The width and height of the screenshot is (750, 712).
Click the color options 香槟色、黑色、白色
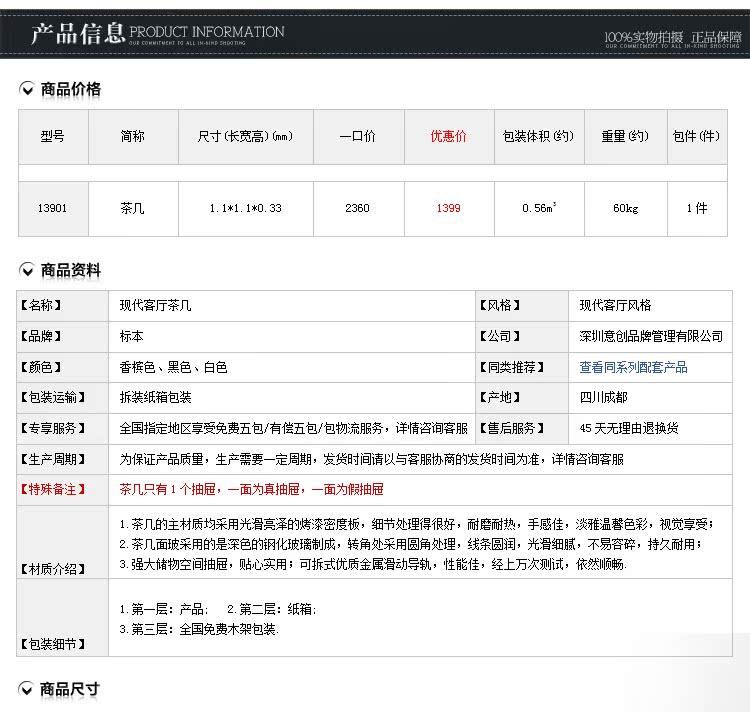tap(173, 367)
